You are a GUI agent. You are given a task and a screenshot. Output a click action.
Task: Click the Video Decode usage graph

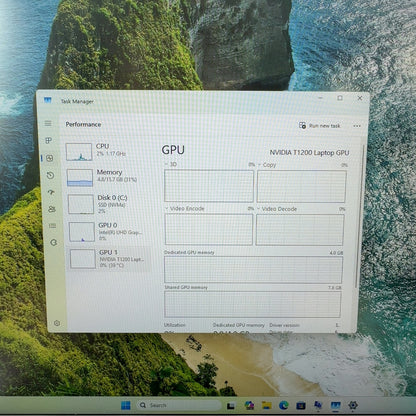click(x=300, y=230)
